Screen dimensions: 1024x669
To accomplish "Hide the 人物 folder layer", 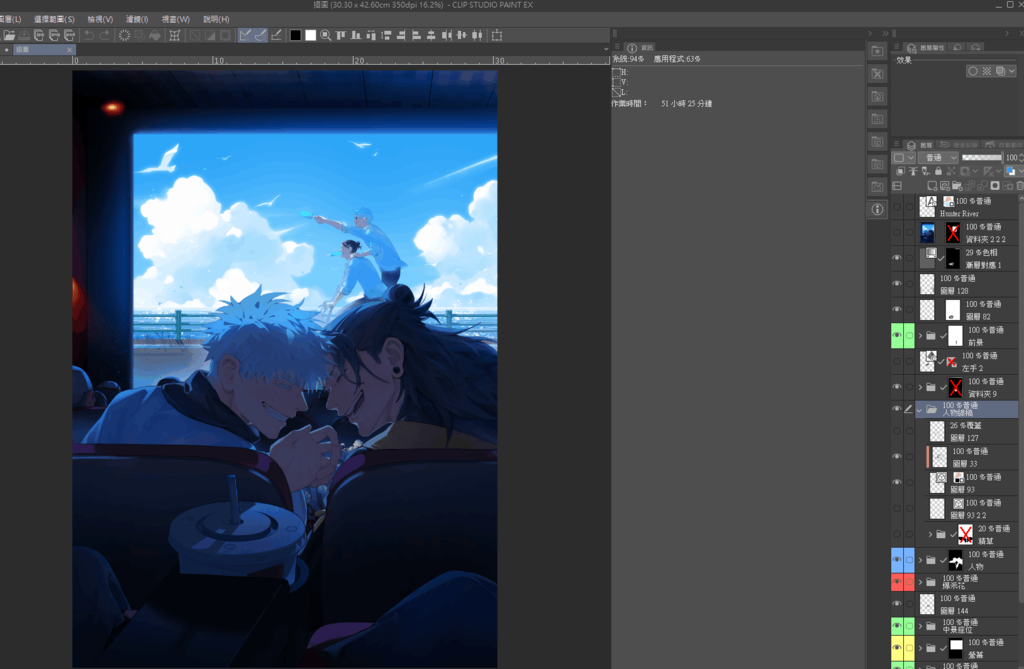I will tap(897, 560).
